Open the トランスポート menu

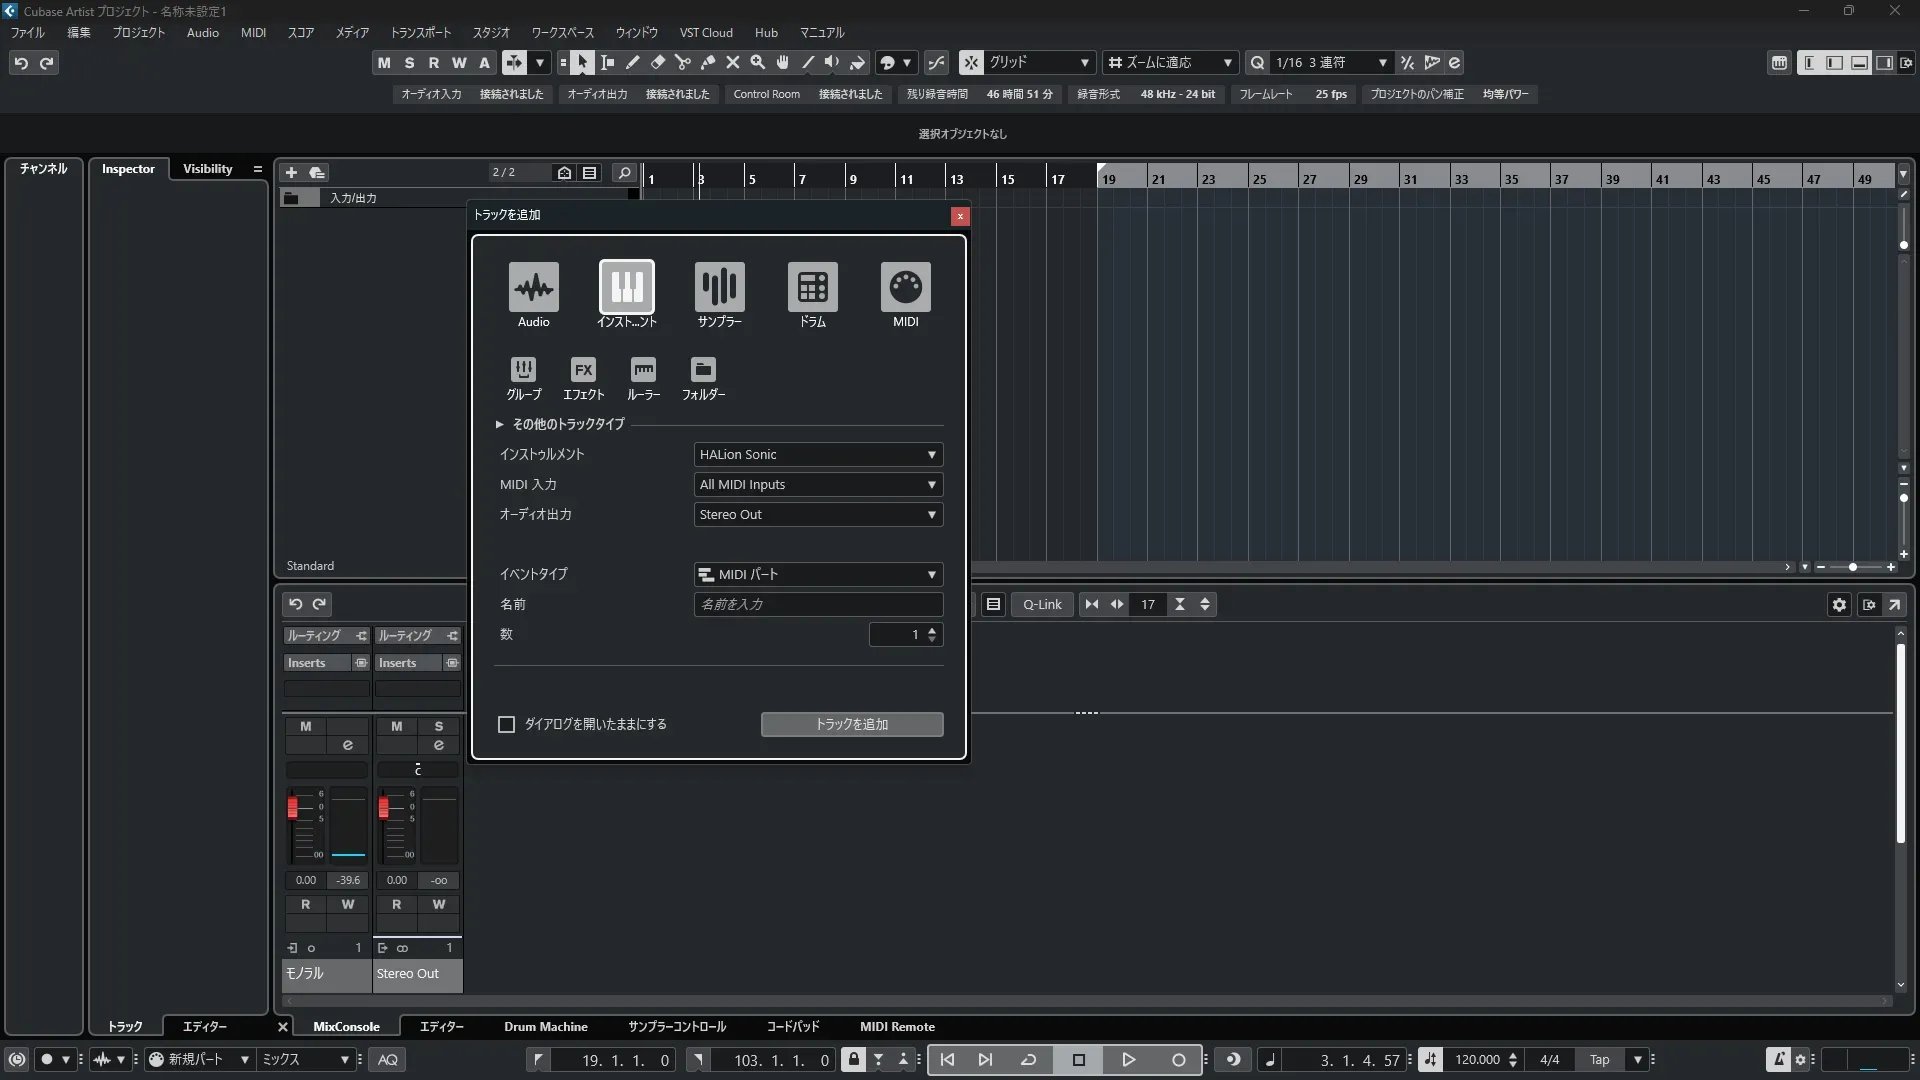(x=420, y=33)
